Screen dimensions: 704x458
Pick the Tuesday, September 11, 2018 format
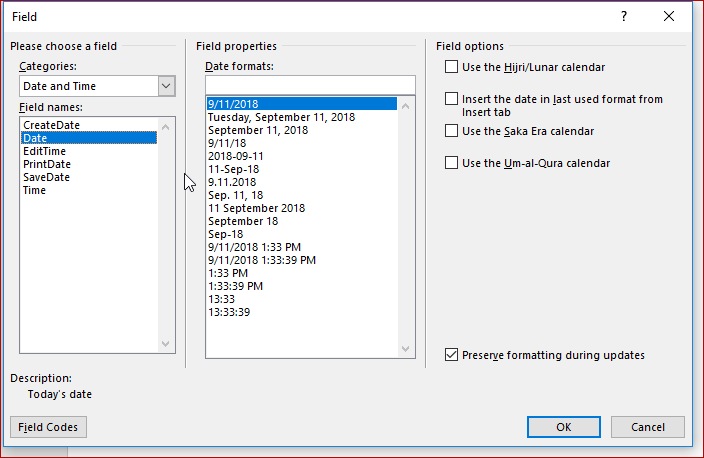click(282, 117)
